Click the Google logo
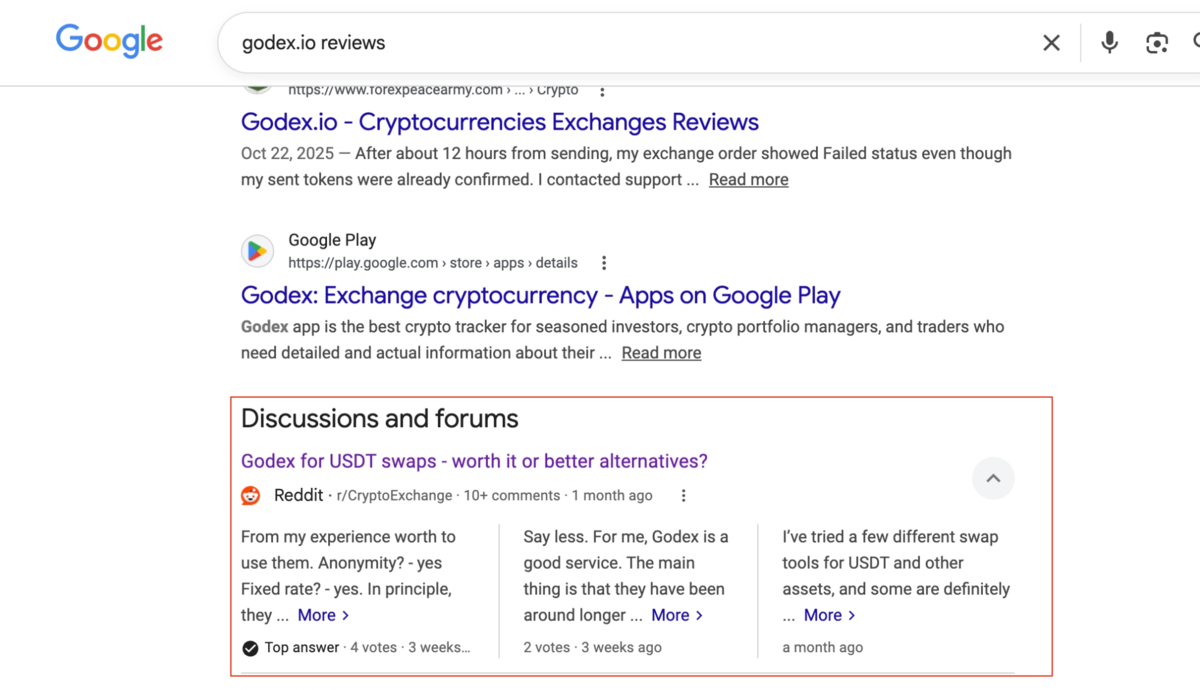 click(x=109, y=40)
